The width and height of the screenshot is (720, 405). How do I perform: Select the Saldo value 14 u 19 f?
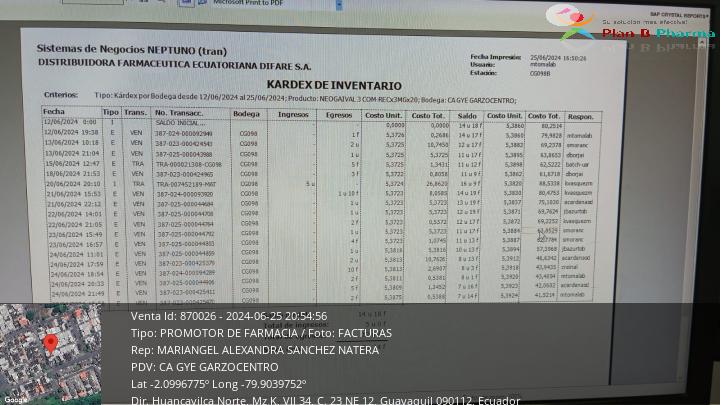[x=468, y=193]
